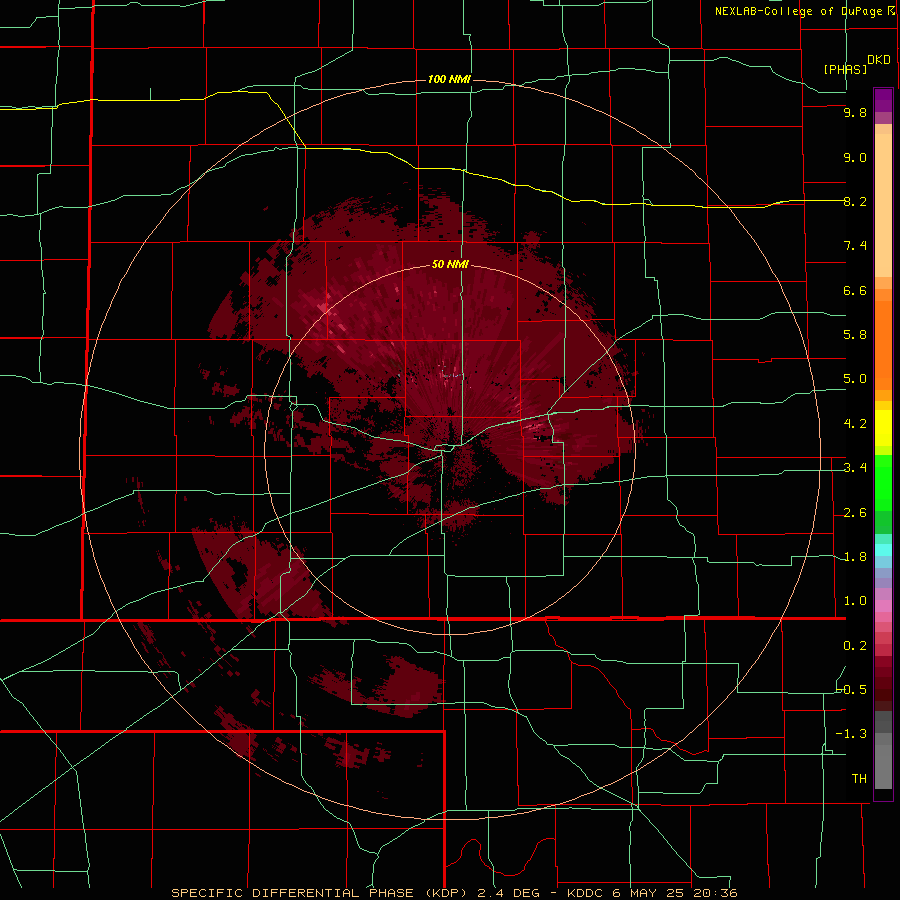Image resolution: width=900 pixels, height=900 pixels.
Task: Click the 5.0 value on color scale
Action: click(855, 379)
